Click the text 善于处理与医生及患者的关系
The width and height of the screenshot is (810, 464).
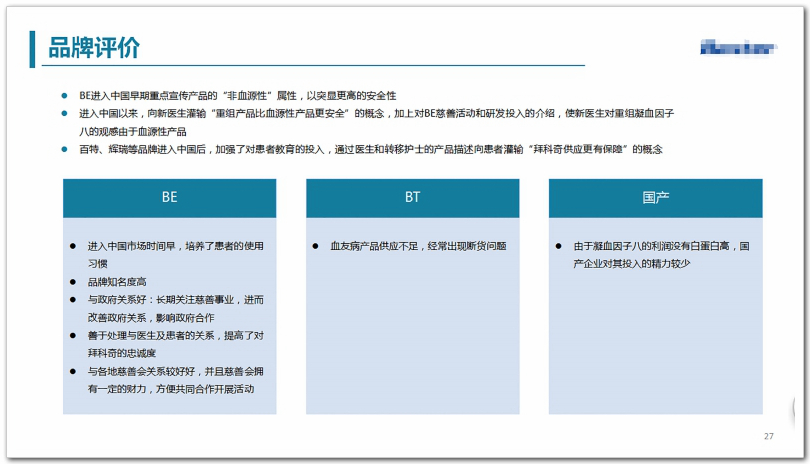point(151,335)
